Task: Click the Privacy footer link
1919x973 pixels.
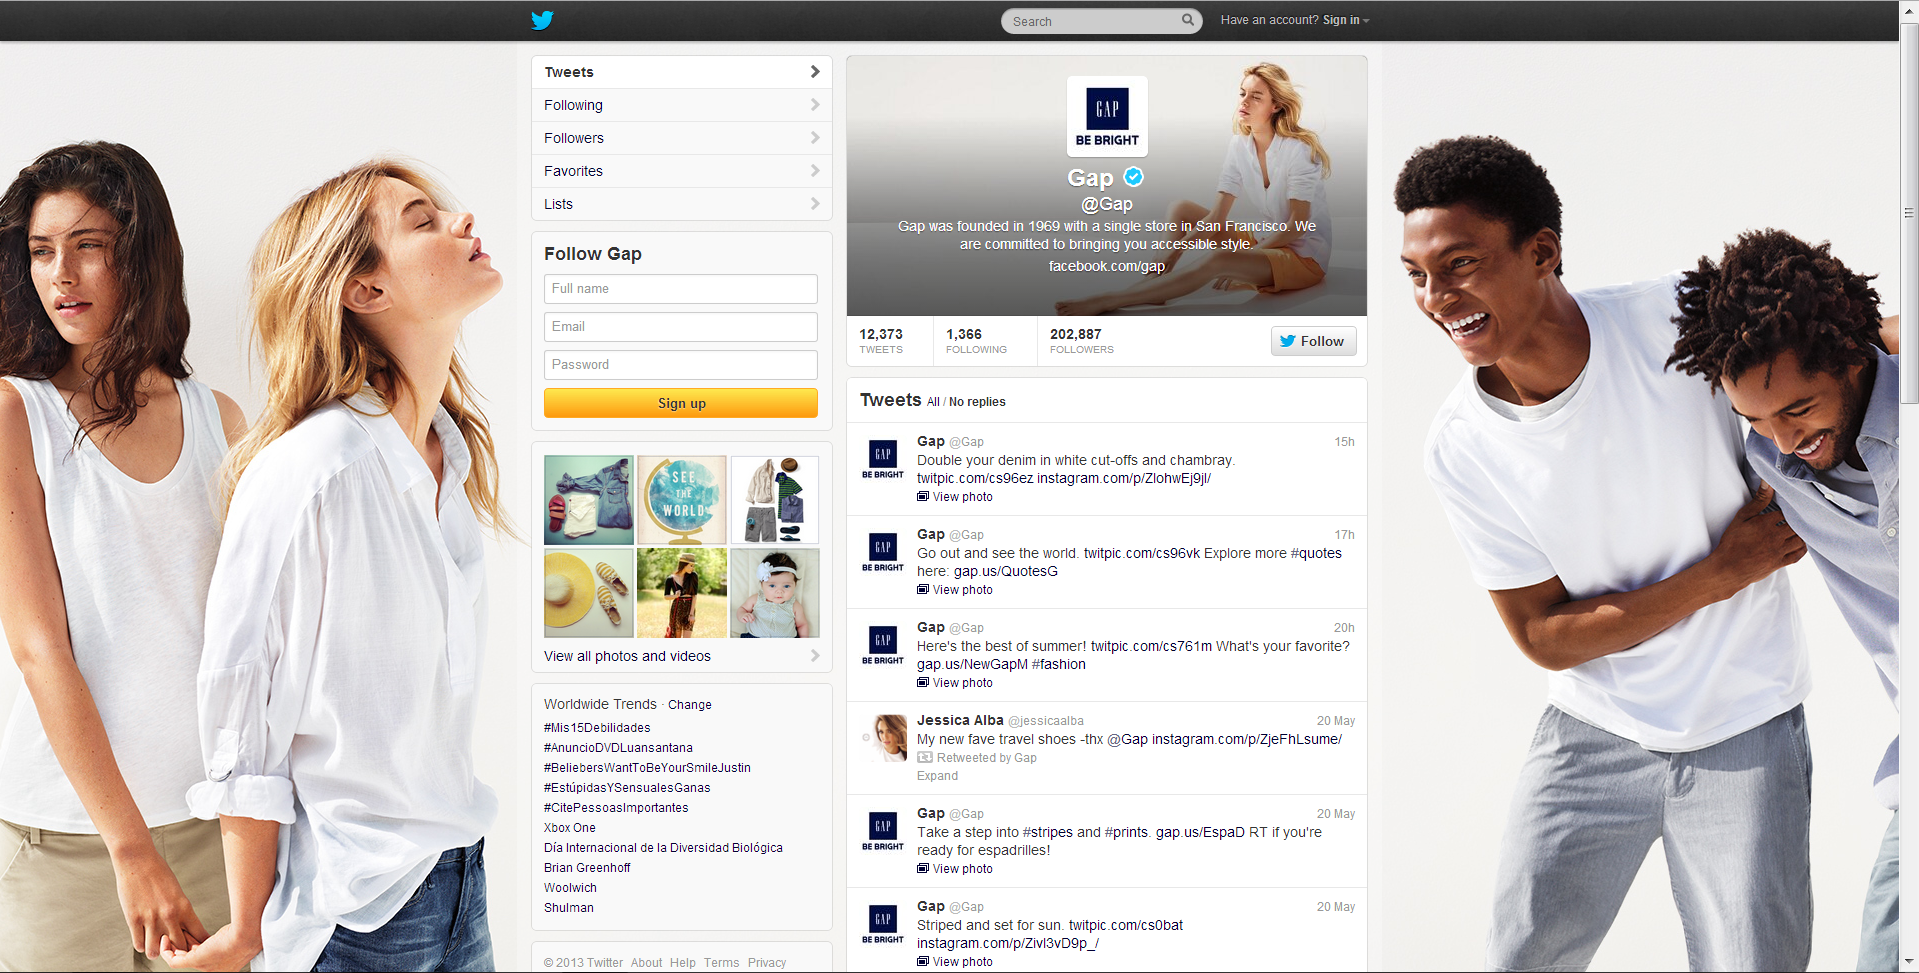Action: (767, 963)
